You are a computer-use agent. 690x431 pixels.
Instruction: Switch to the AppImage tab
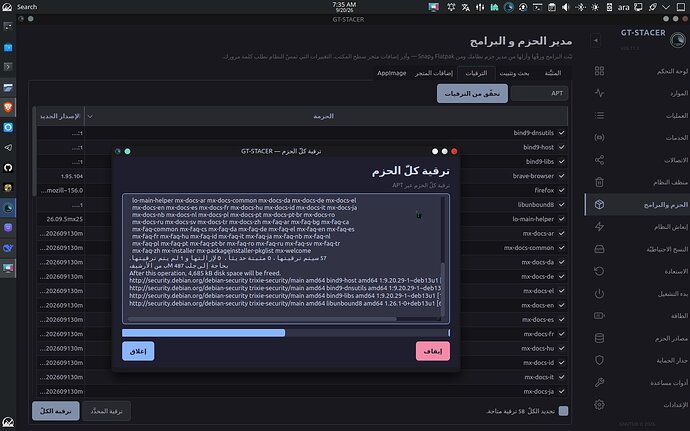392,73
